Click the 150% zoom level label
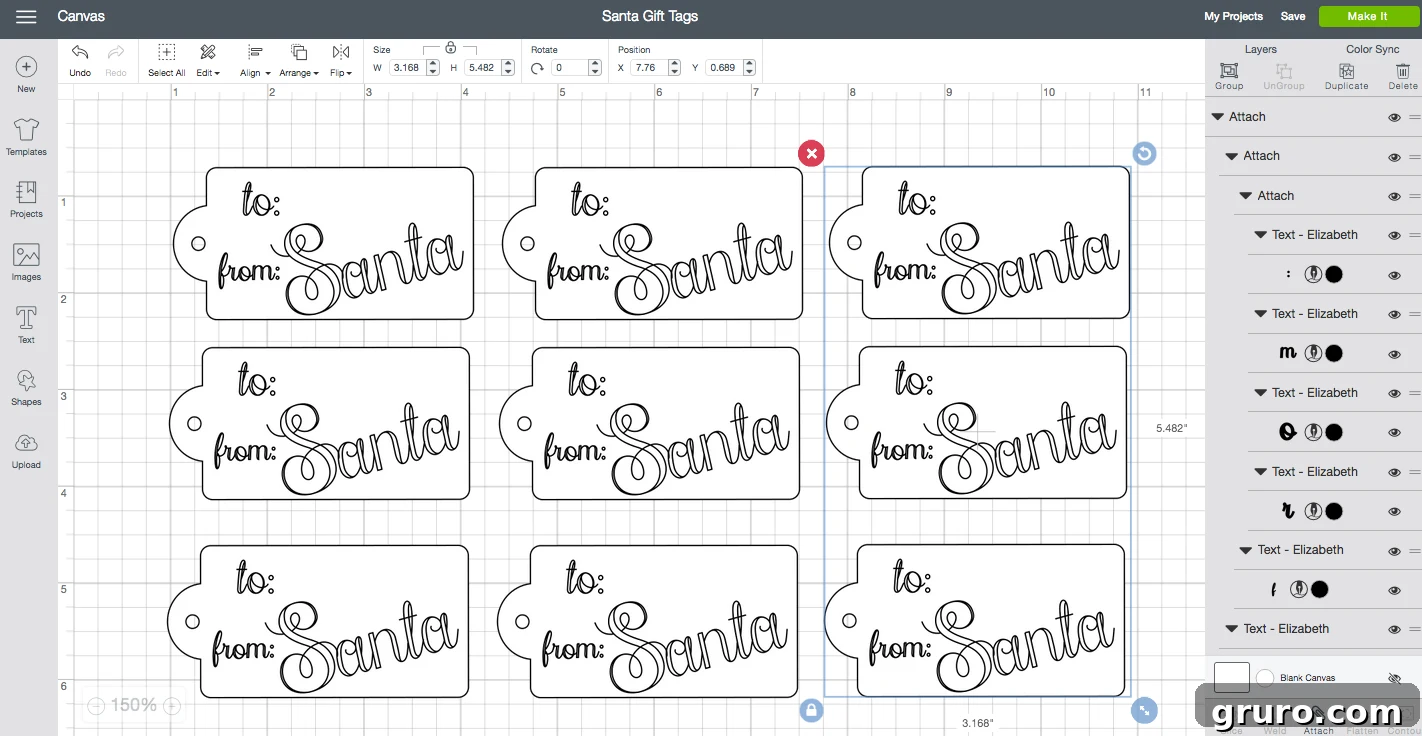 133,705
